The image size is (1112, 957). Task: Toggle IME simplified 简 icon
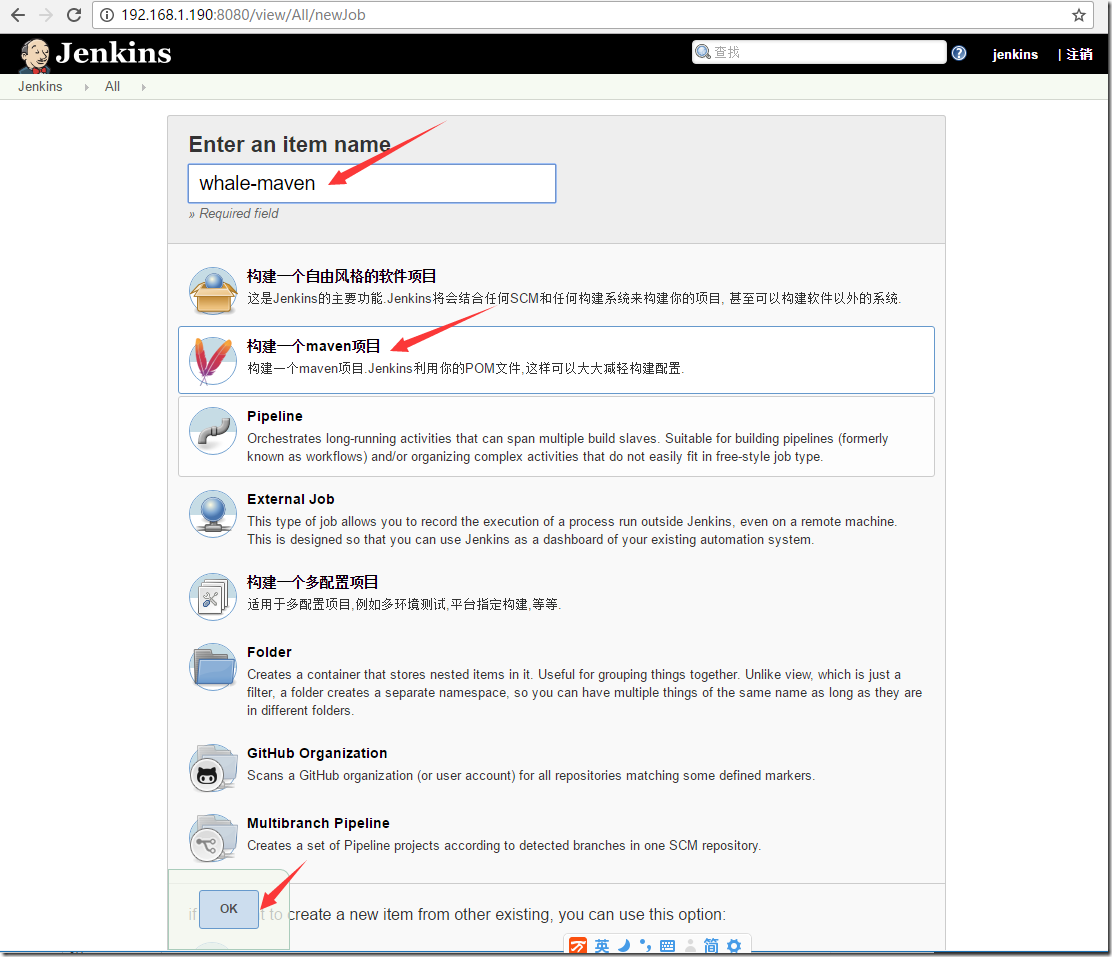coord(711,946)
